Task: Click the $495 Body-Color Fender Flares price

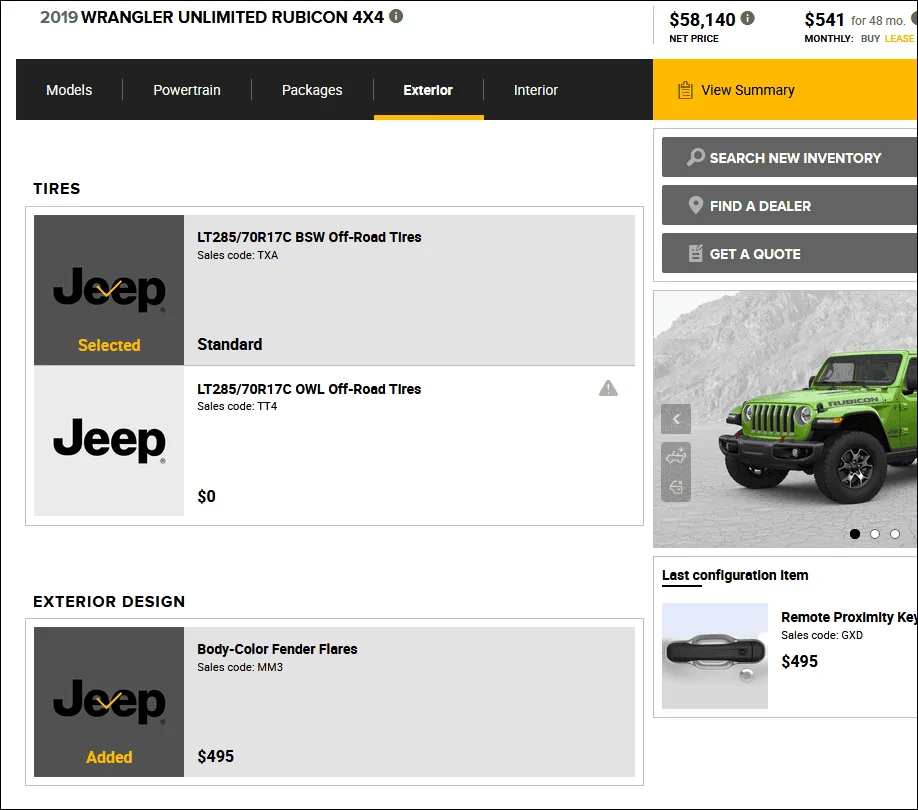Action: click(x=215, y=756)
